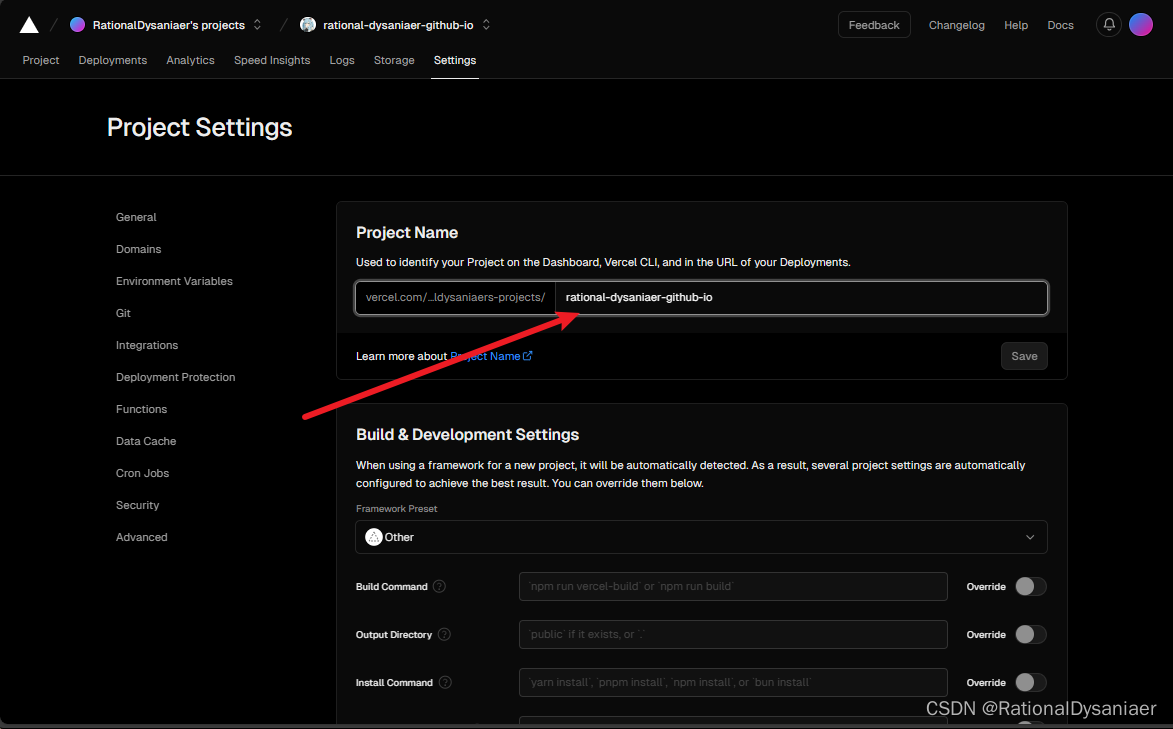Click the Build & Development Settings heading
The image size is (1173, 729).
[468, 435]
